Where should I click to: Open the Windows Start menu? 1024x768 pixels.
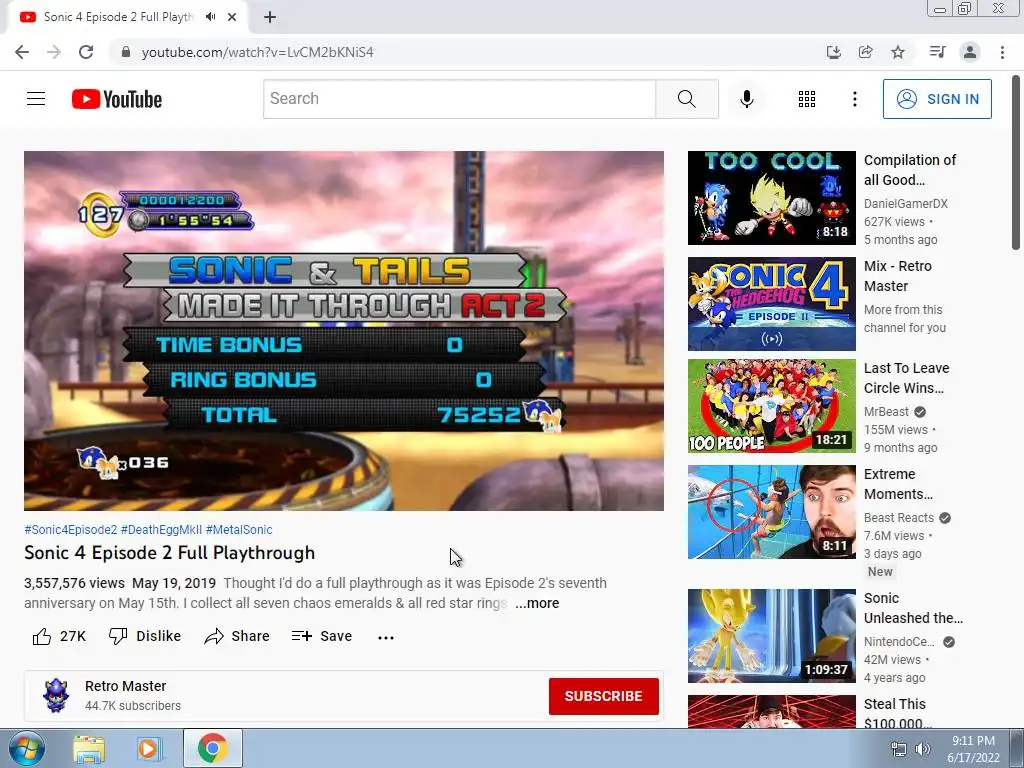point(27,748)
